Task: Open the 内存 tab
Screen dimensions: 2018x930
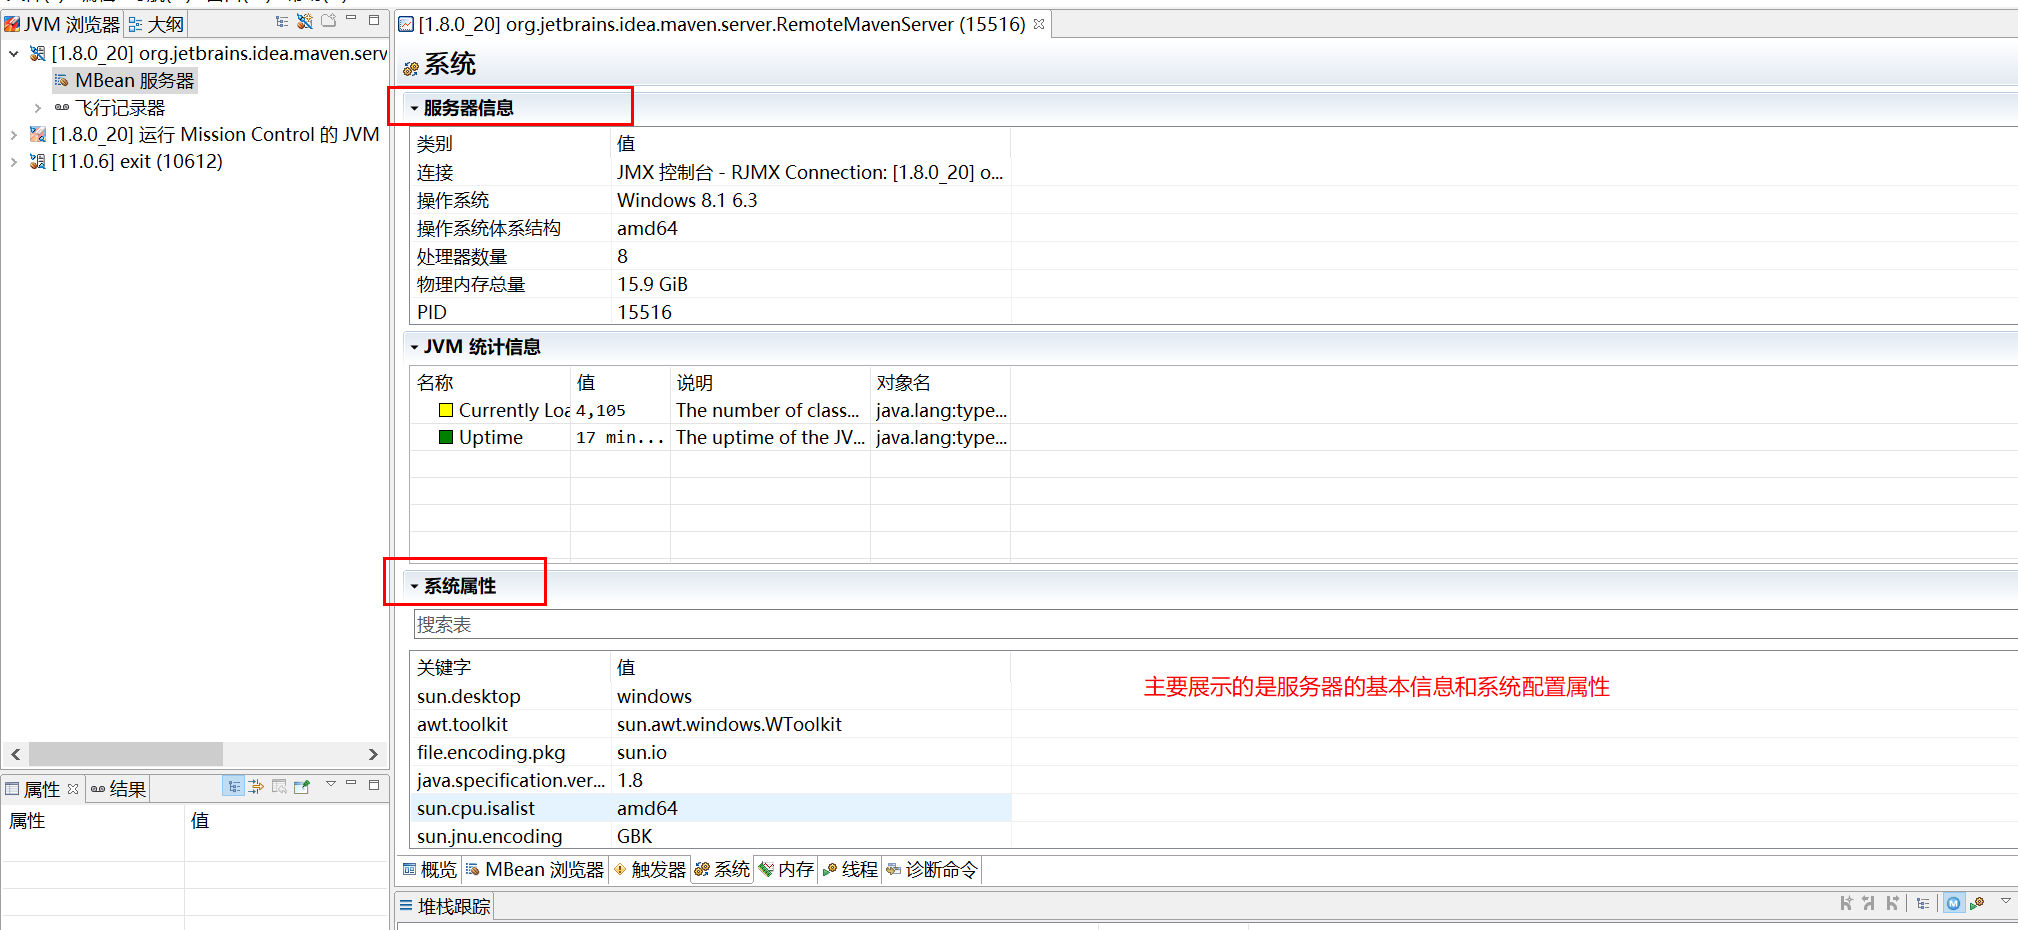Action: 786,870
